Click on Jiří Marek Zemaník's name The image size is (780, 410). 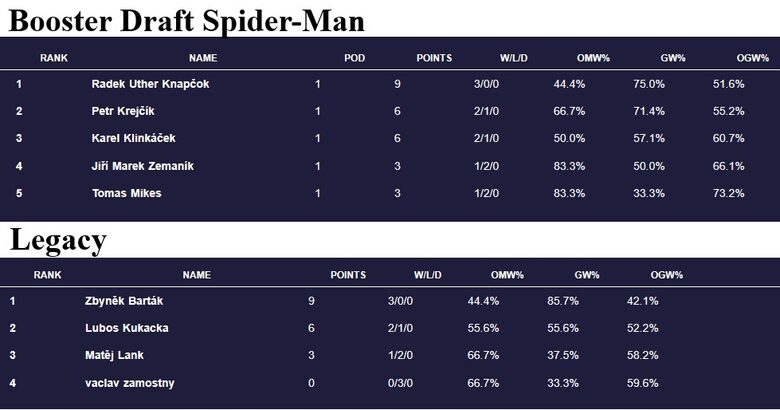coord(142,166)
